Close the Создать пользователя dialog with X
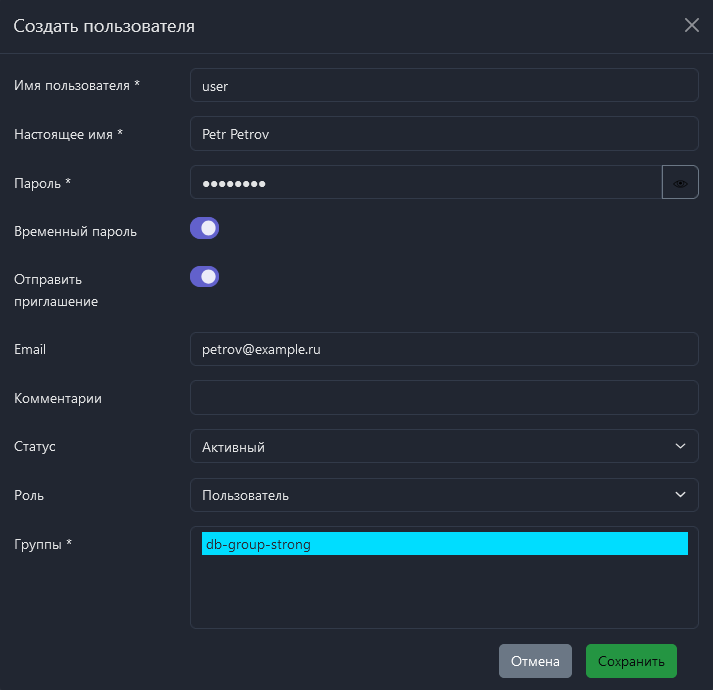This screenshot has height=690, width=713. point(691,26)
